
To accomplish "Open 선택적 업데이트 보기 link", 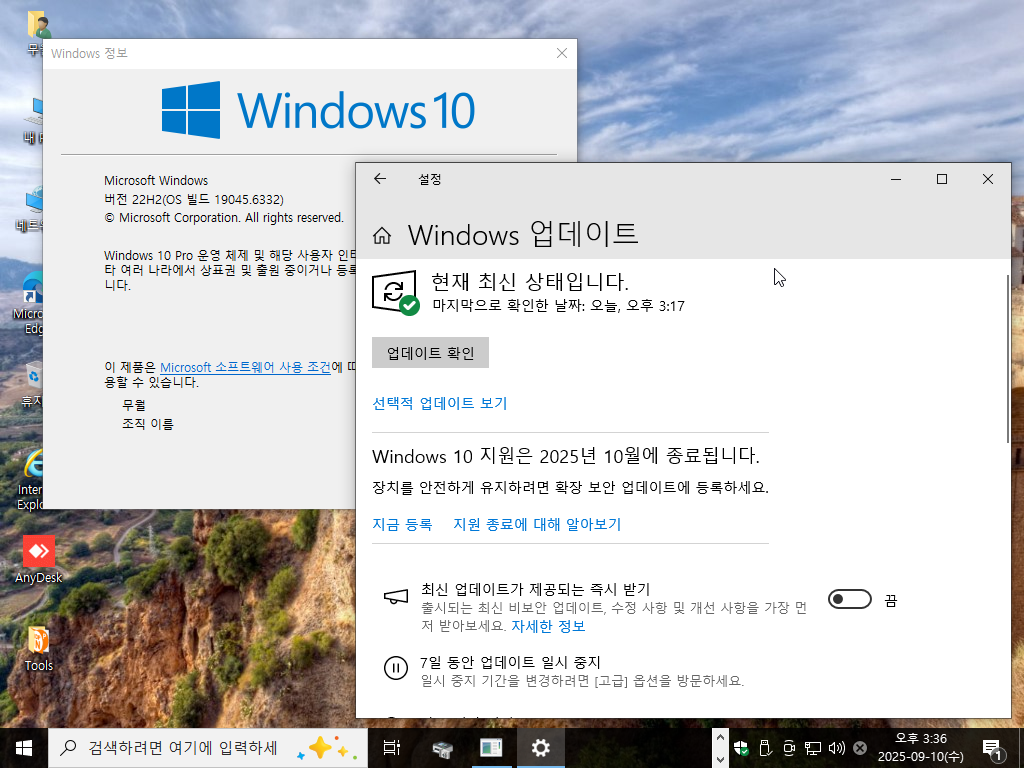I will (440, 403).
